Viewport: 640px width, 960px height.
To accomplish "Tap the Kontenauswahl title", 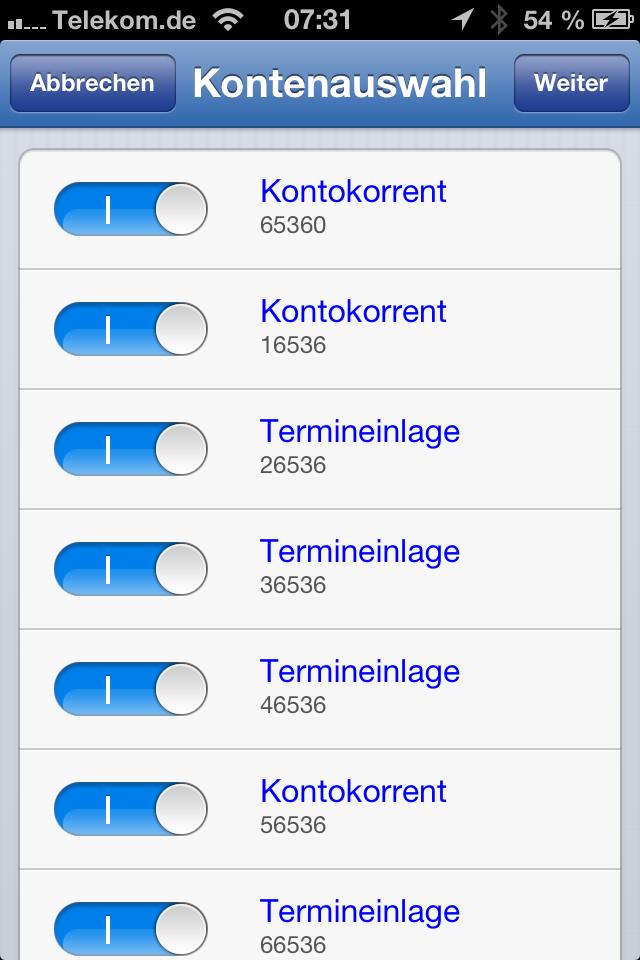I will 340,83.
